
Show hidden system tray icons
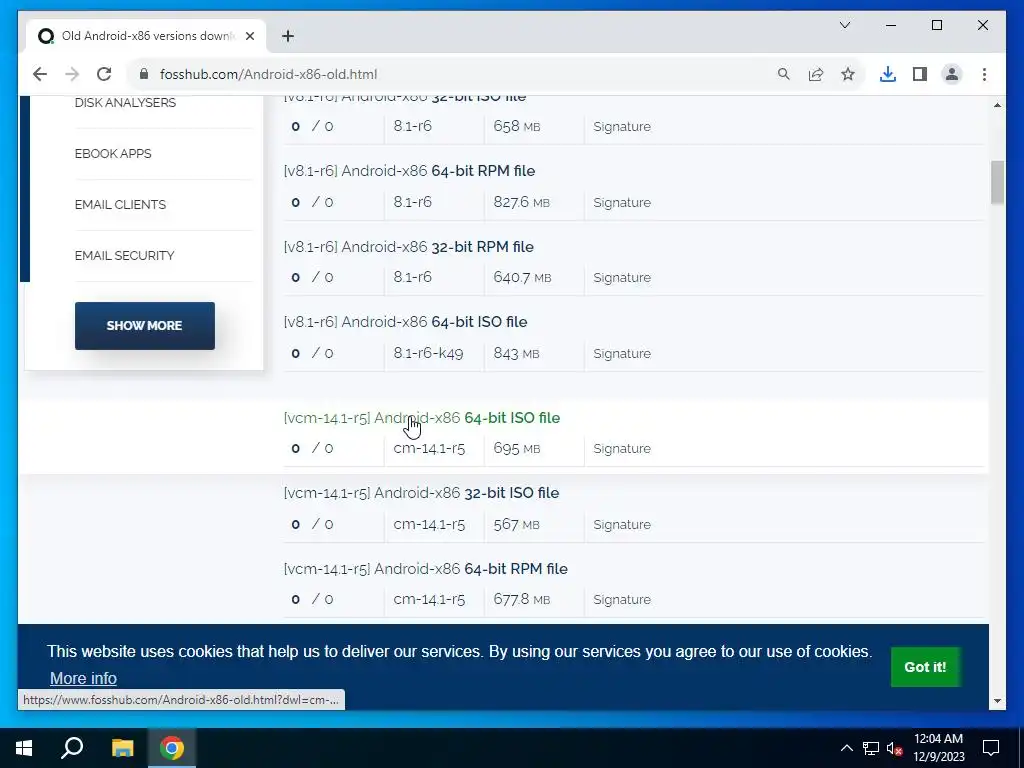[x=846, y=748]
